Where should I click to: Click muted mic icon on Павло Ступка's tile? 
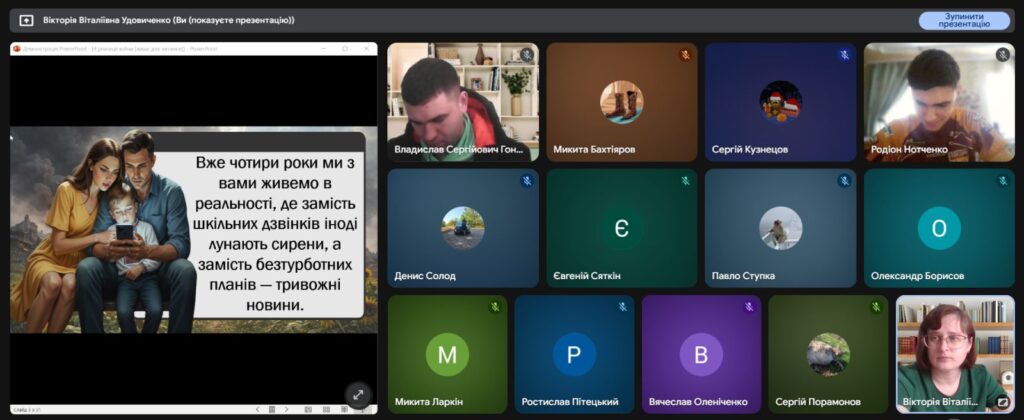coord(844,181)
